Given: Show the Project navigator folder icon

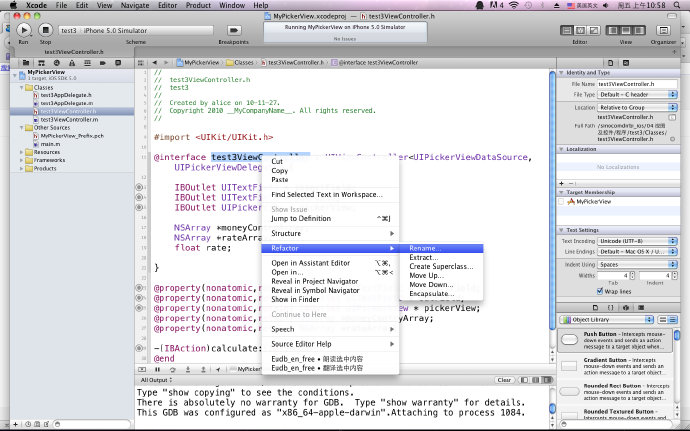Looking at the screenshot, I should [26, 63].
